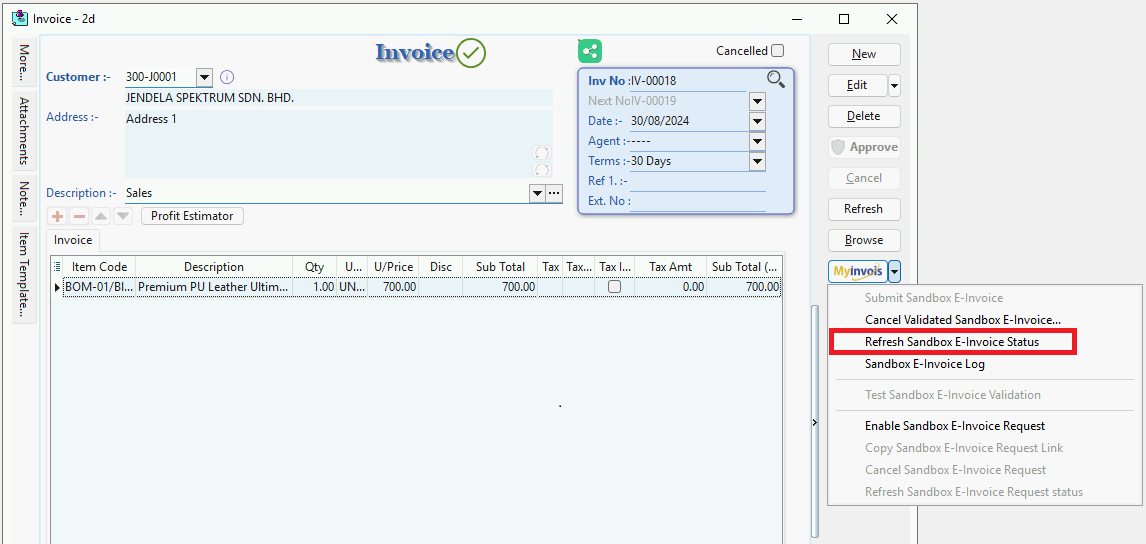Toggle the Tax Inclusive checkbox in item row
This screenshot has height=544, width=1146.
tap(614, 287)
